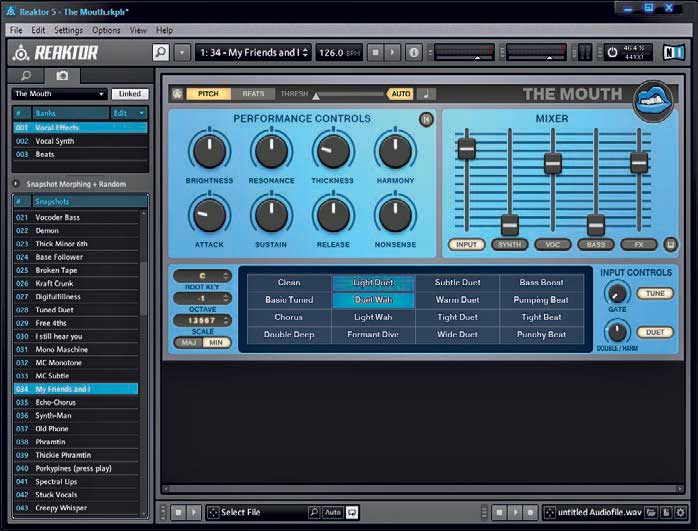Viewport: 698px width, 531px height.
Task: Toggle the SYNTH mixer channel button
Action: (509, 244)
